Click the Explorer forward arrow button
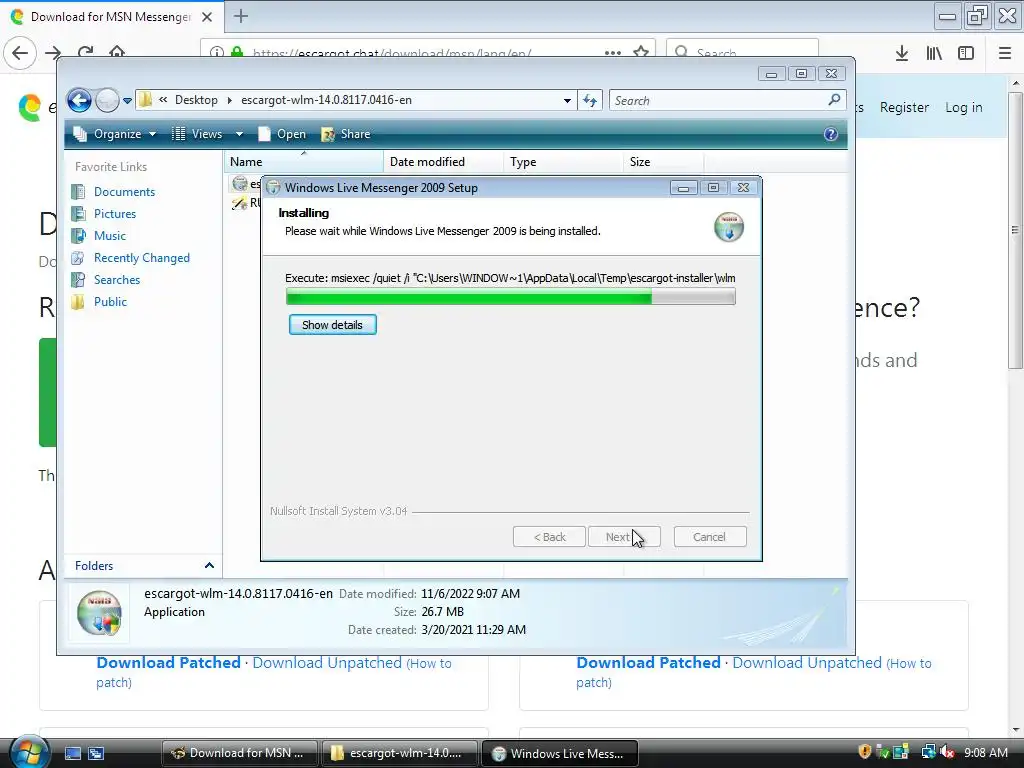The width and height of the screenshot is (1024, 768). point(107,101)
